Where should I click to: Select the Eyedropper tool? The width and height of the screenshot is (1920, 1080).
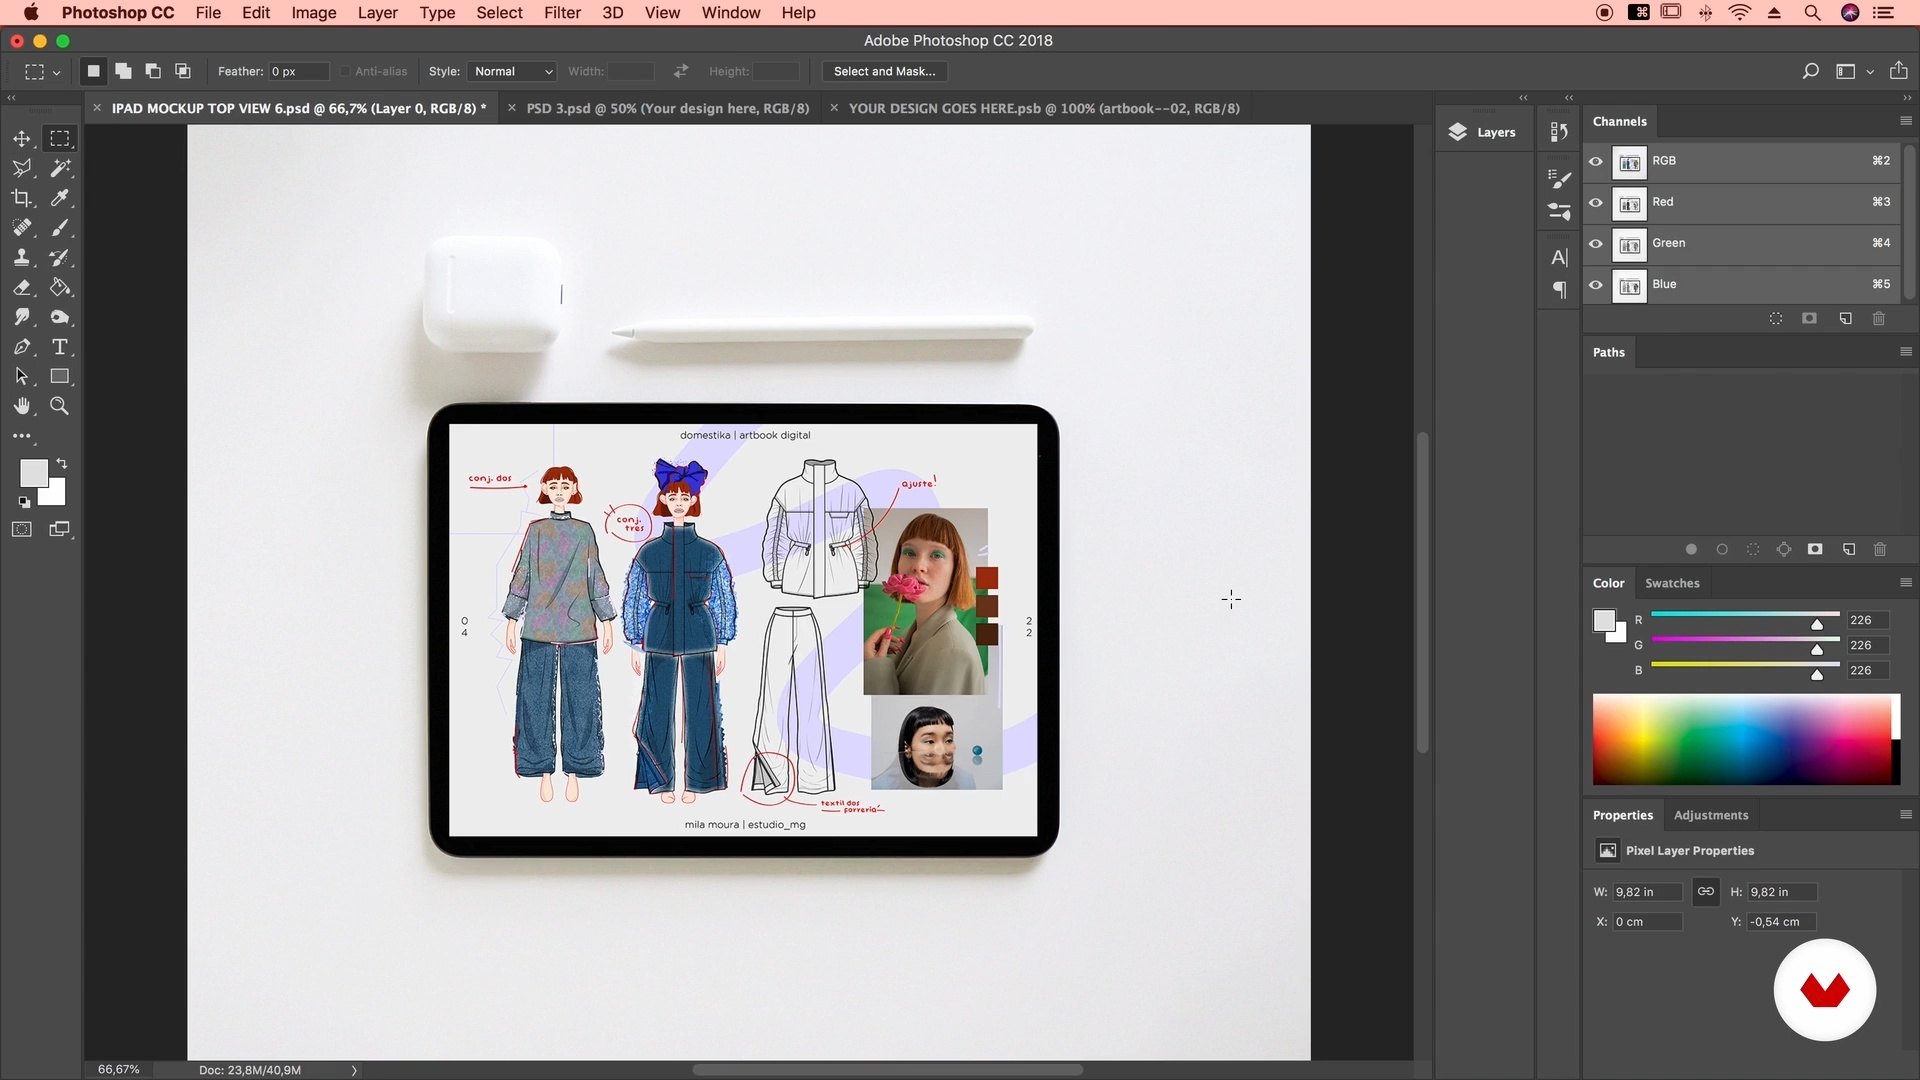(x=60, y=198)
